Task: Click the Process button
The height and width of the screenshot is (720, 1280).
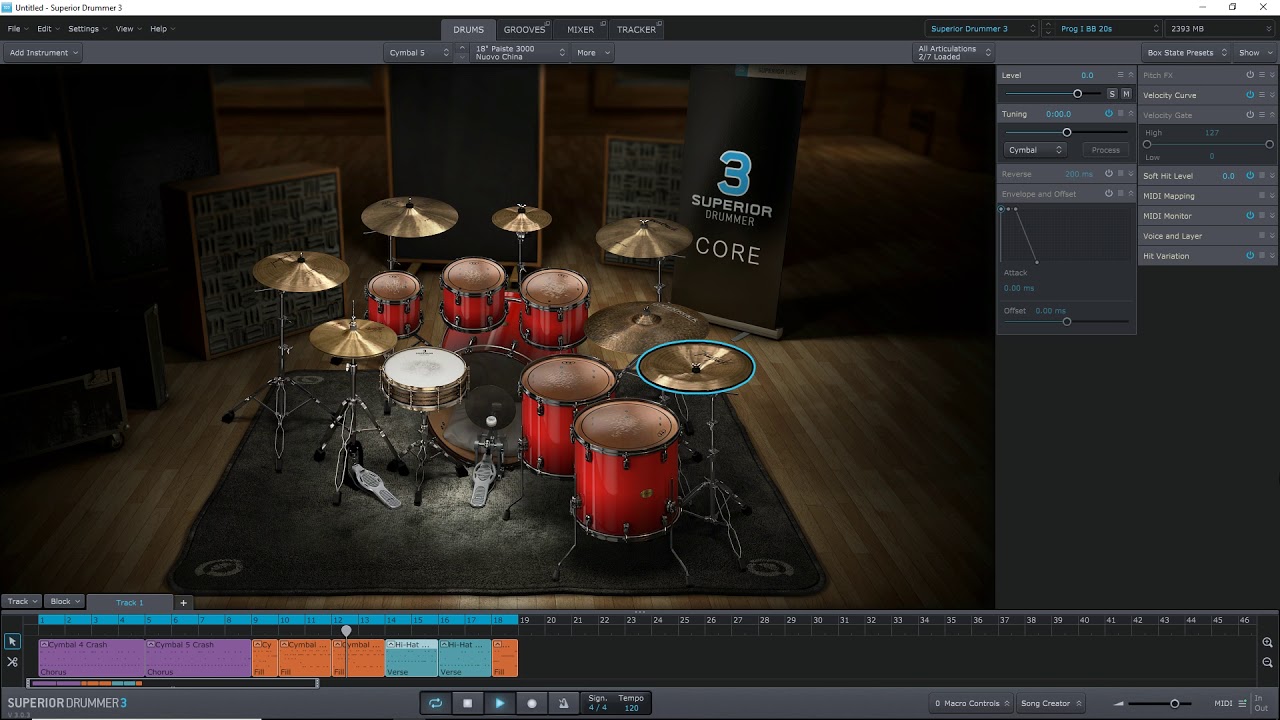Action: coord(1106,150)
